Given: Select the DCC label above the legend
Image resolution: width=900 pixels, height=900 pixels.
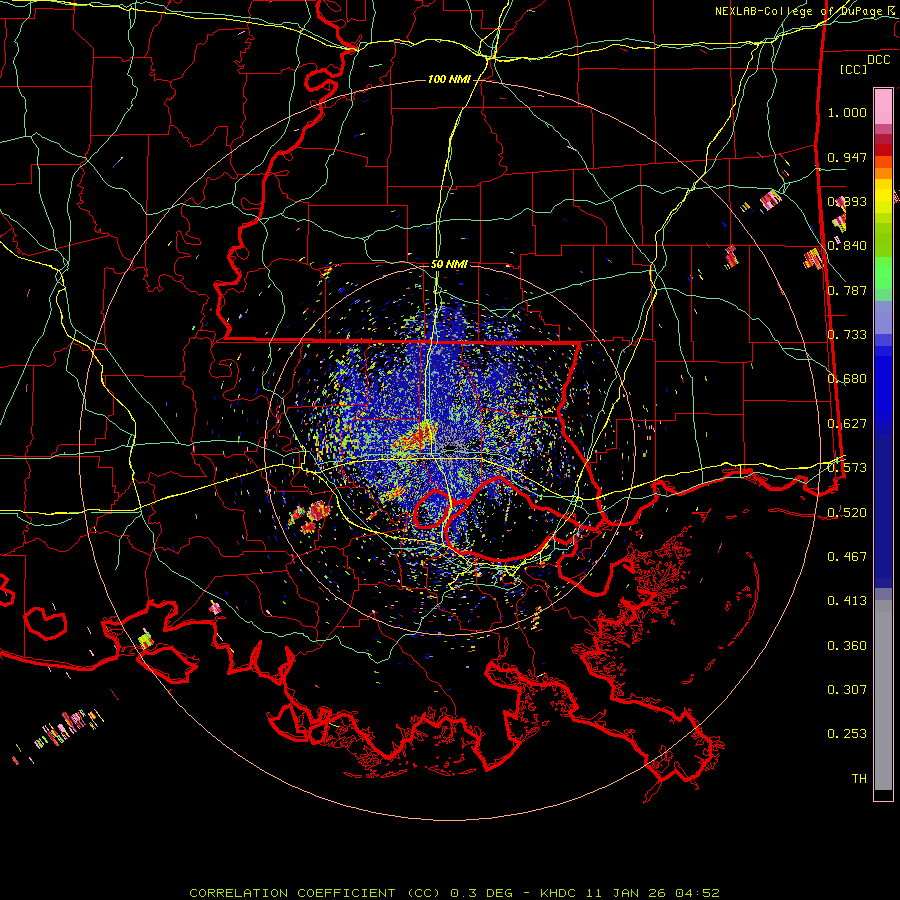Looking at the screenshot, I should 878,60.
